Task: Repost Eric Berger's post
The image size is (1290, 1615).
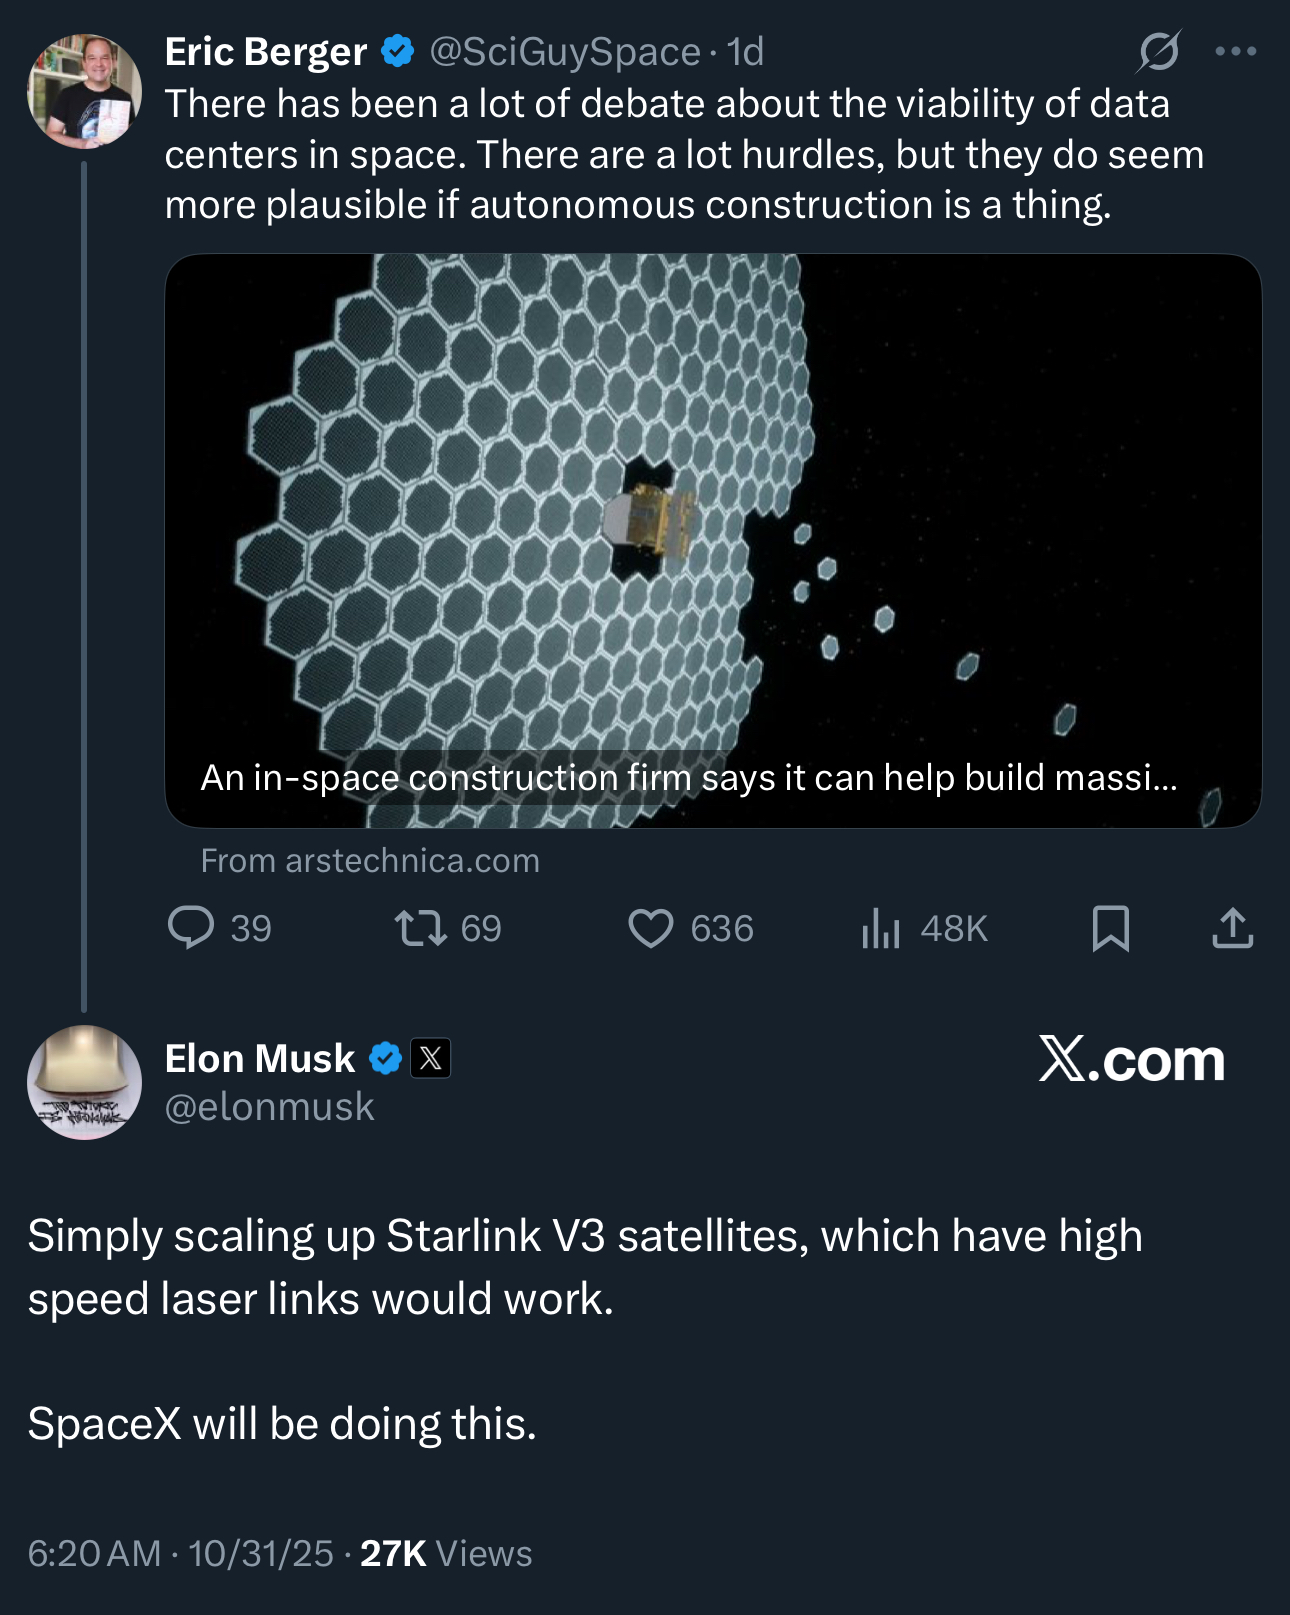Action: click(420, 928)
